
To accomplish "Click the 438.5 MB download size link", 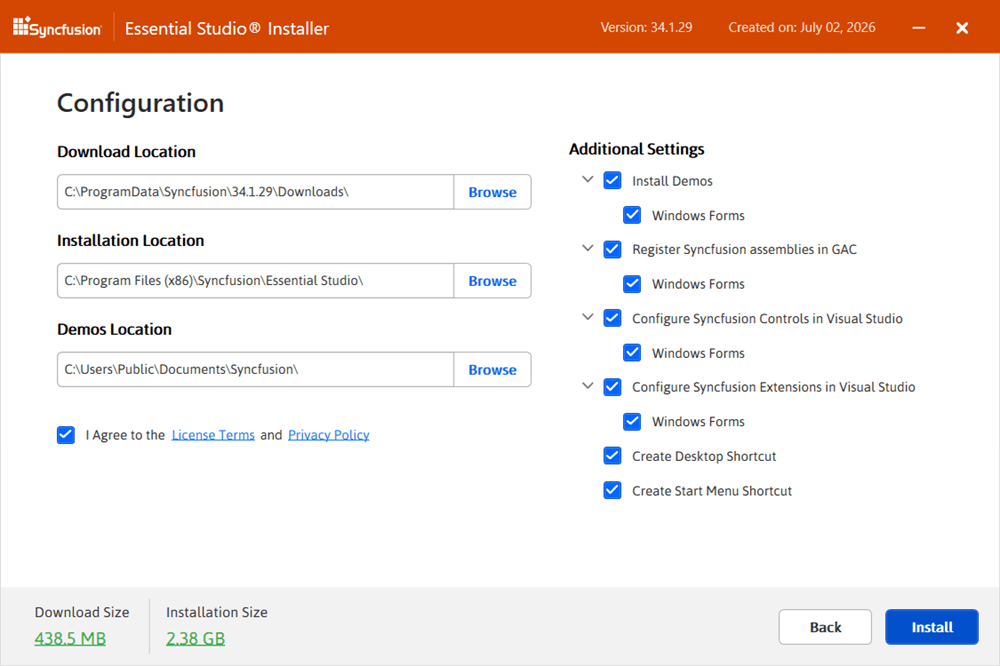I will click(70, 639).
